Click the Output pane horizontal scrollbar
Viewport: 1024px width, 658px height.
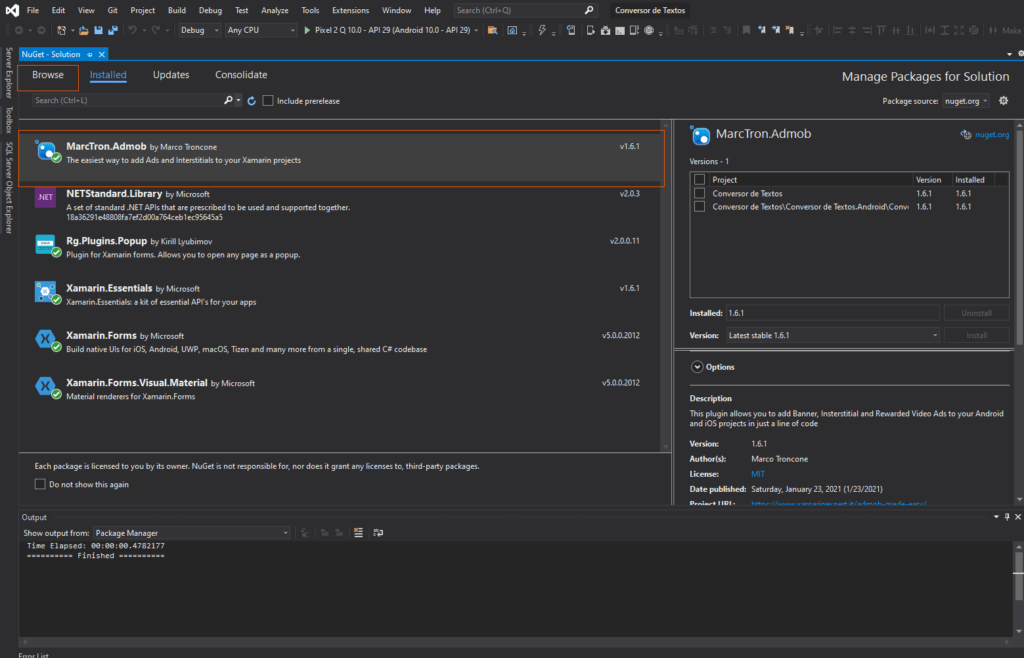(516, 642)
